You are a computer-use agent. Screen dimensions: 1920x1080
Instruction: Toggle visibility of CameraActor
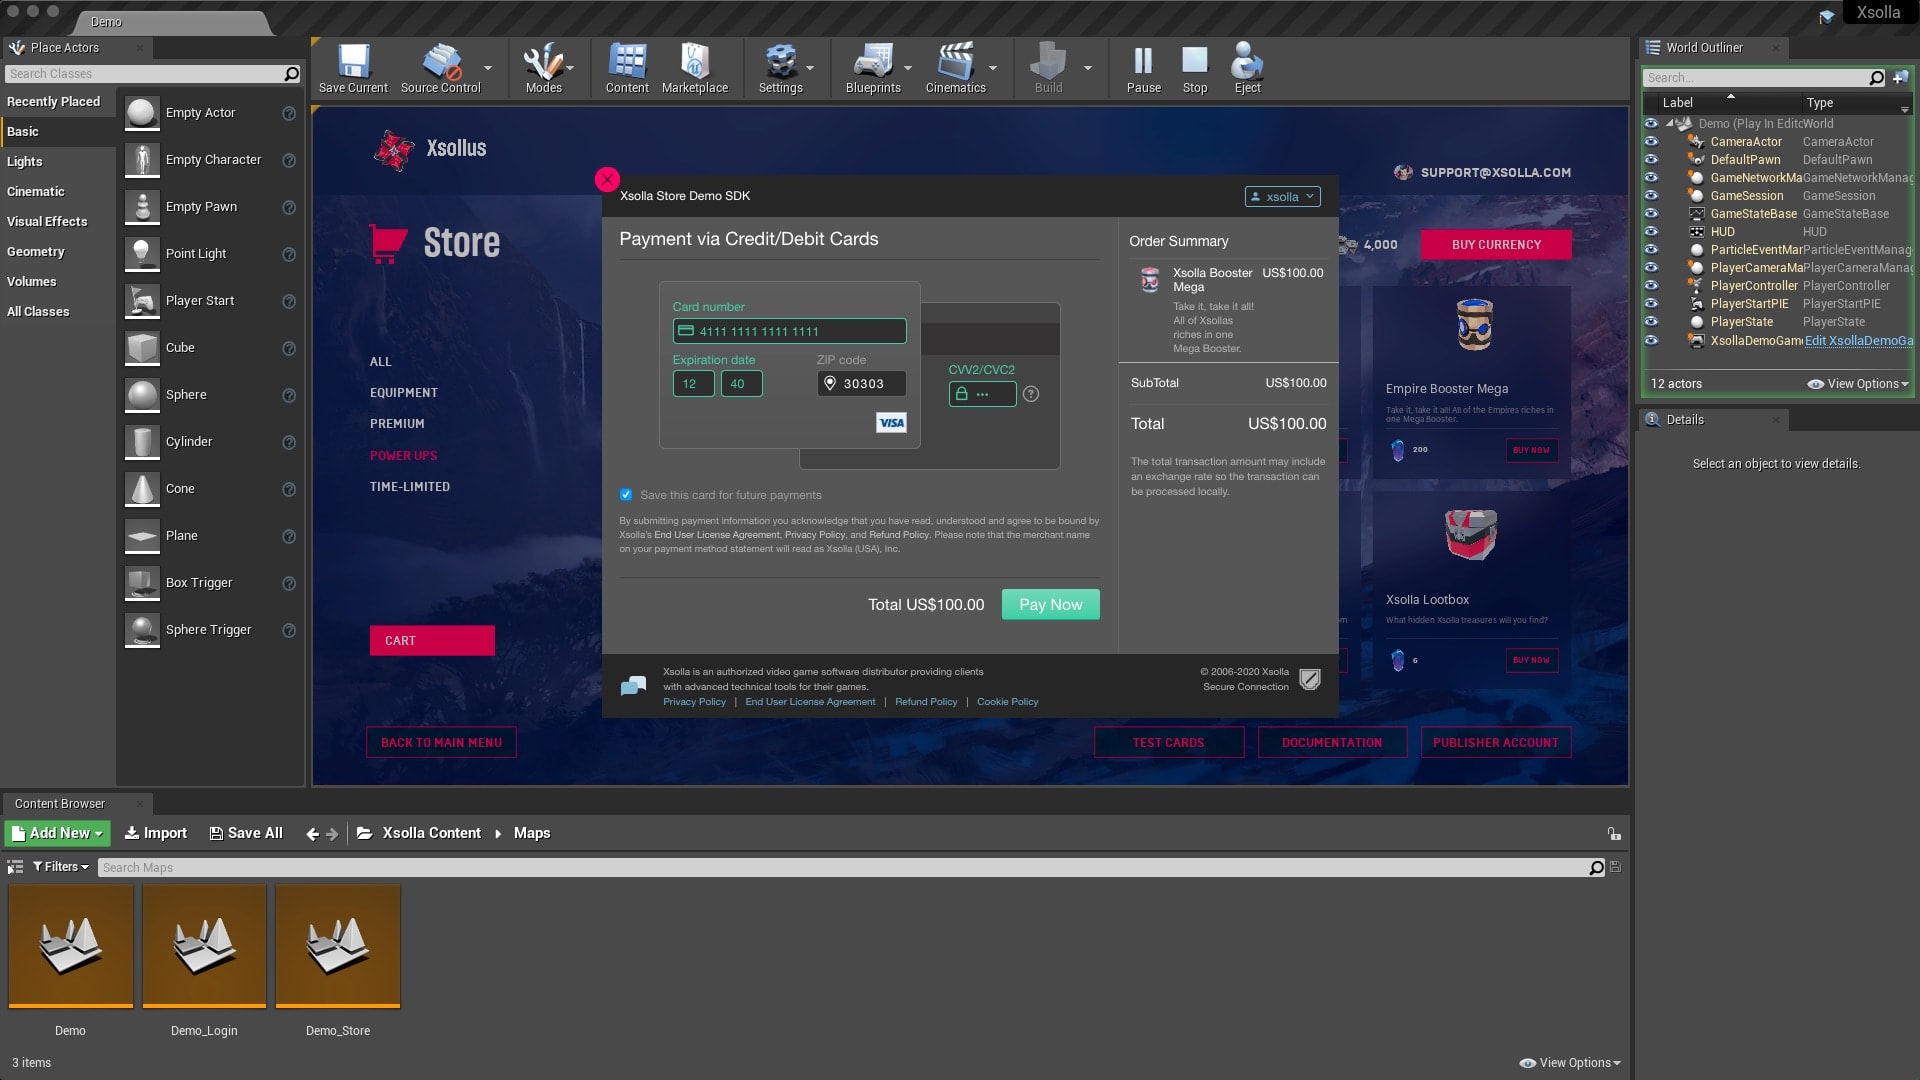click(1651, 142)
